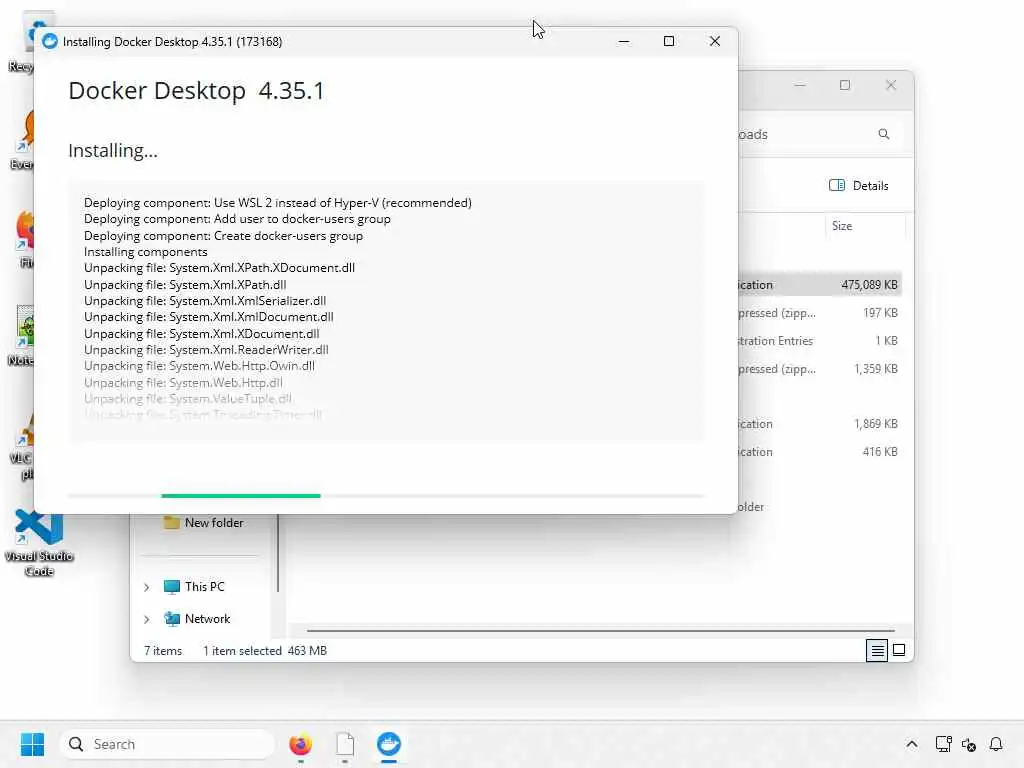The height and width of the screenshot is (768, 1024).
Task: Select the 197 KB compressed file row
Action: [x=820, y=313]
